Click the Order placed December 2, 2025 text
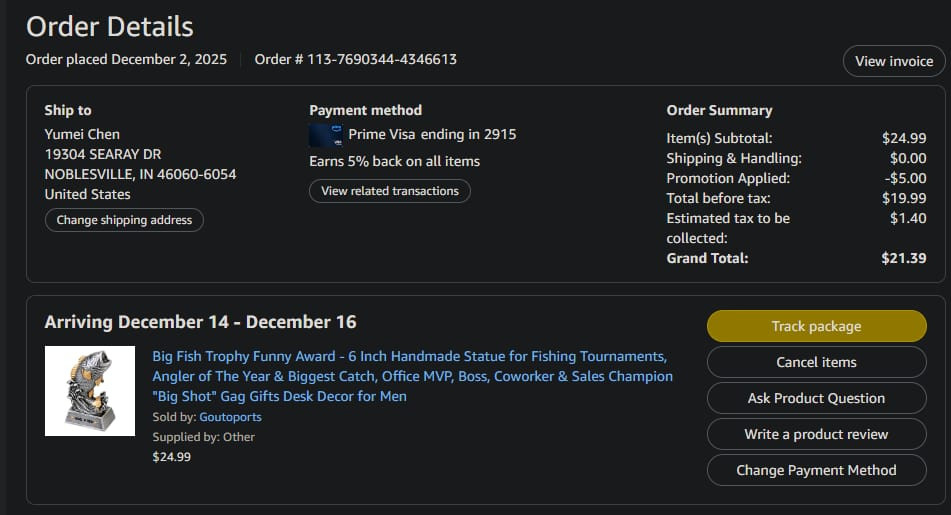 pos(126,59)
